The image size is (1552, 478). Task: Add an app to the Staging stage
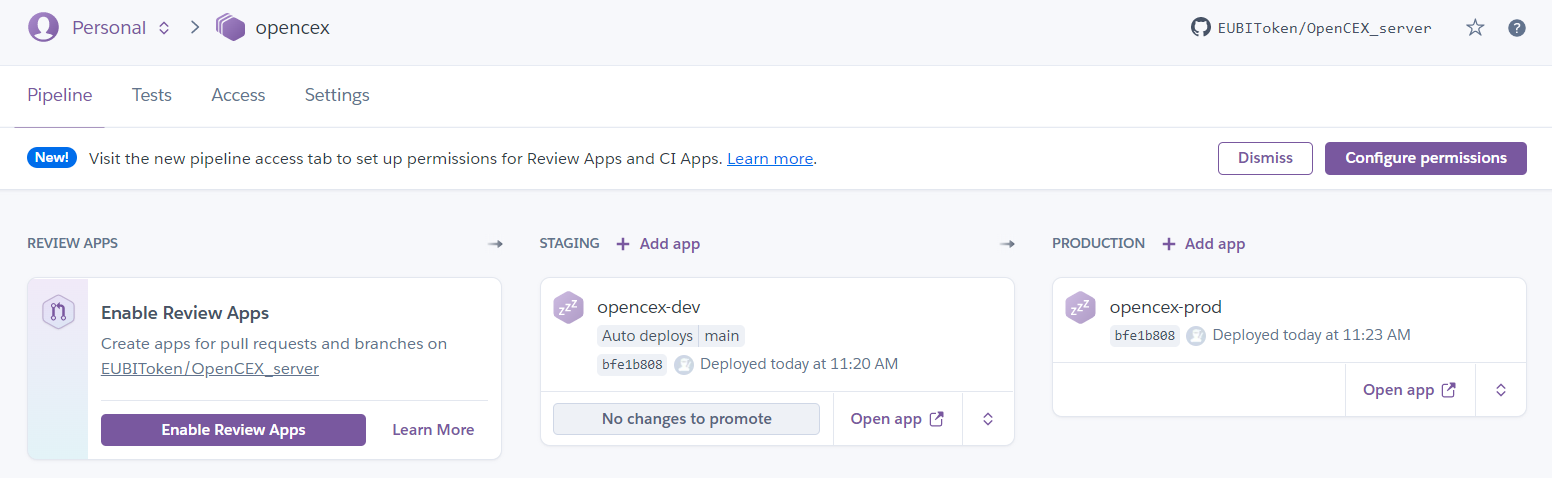(658, 244)
